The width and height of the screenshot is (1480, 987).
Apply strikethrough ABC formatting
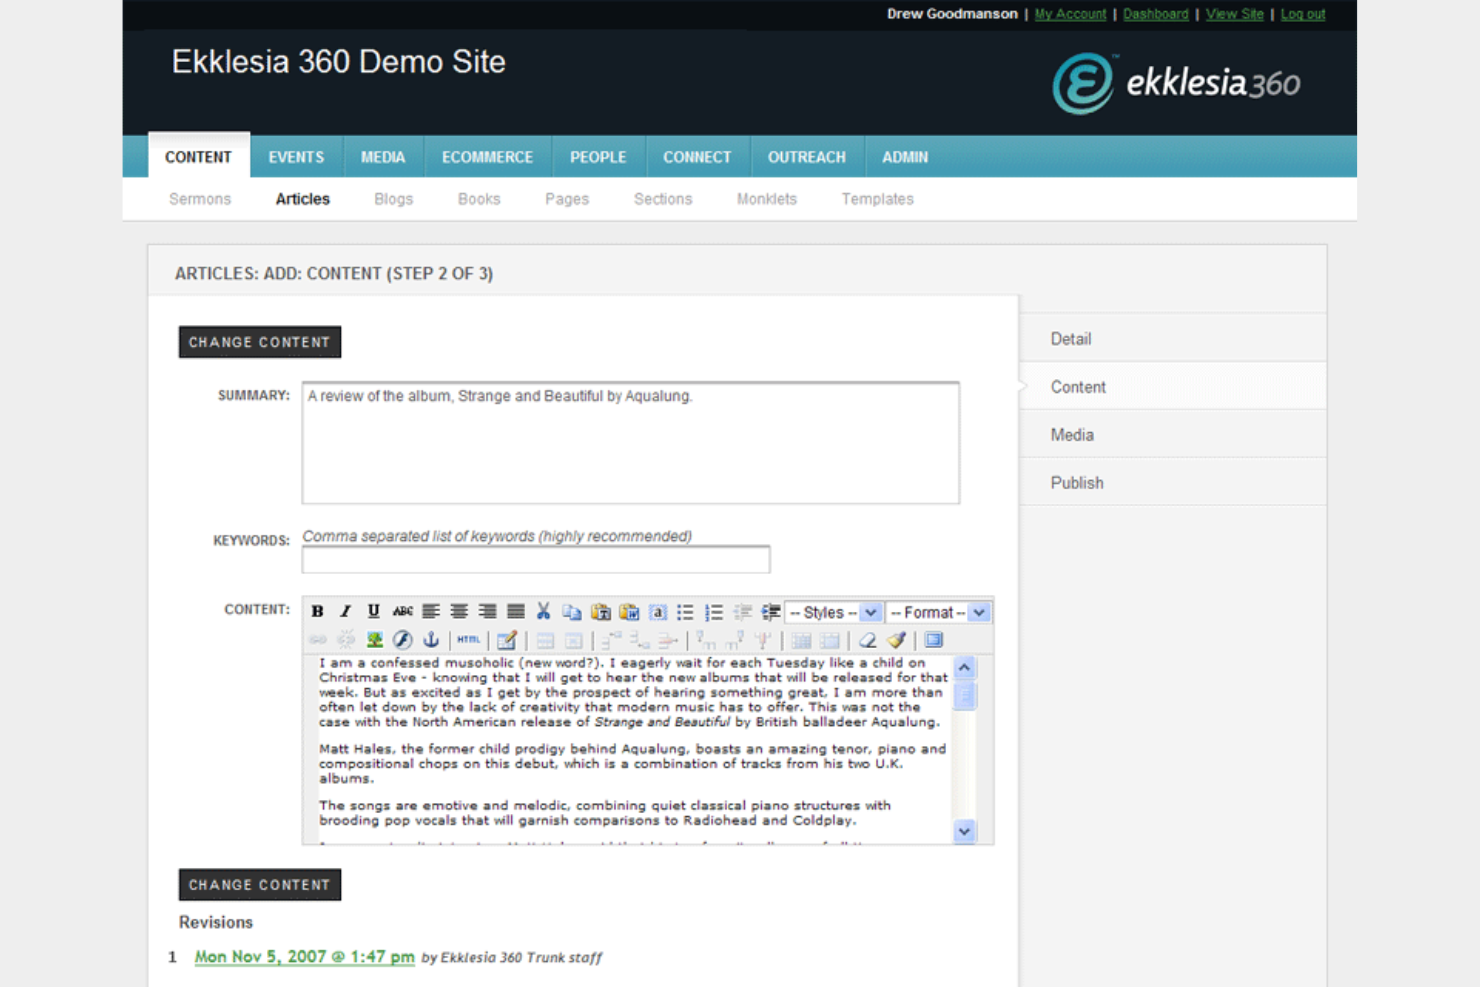(x=402, y=612)
